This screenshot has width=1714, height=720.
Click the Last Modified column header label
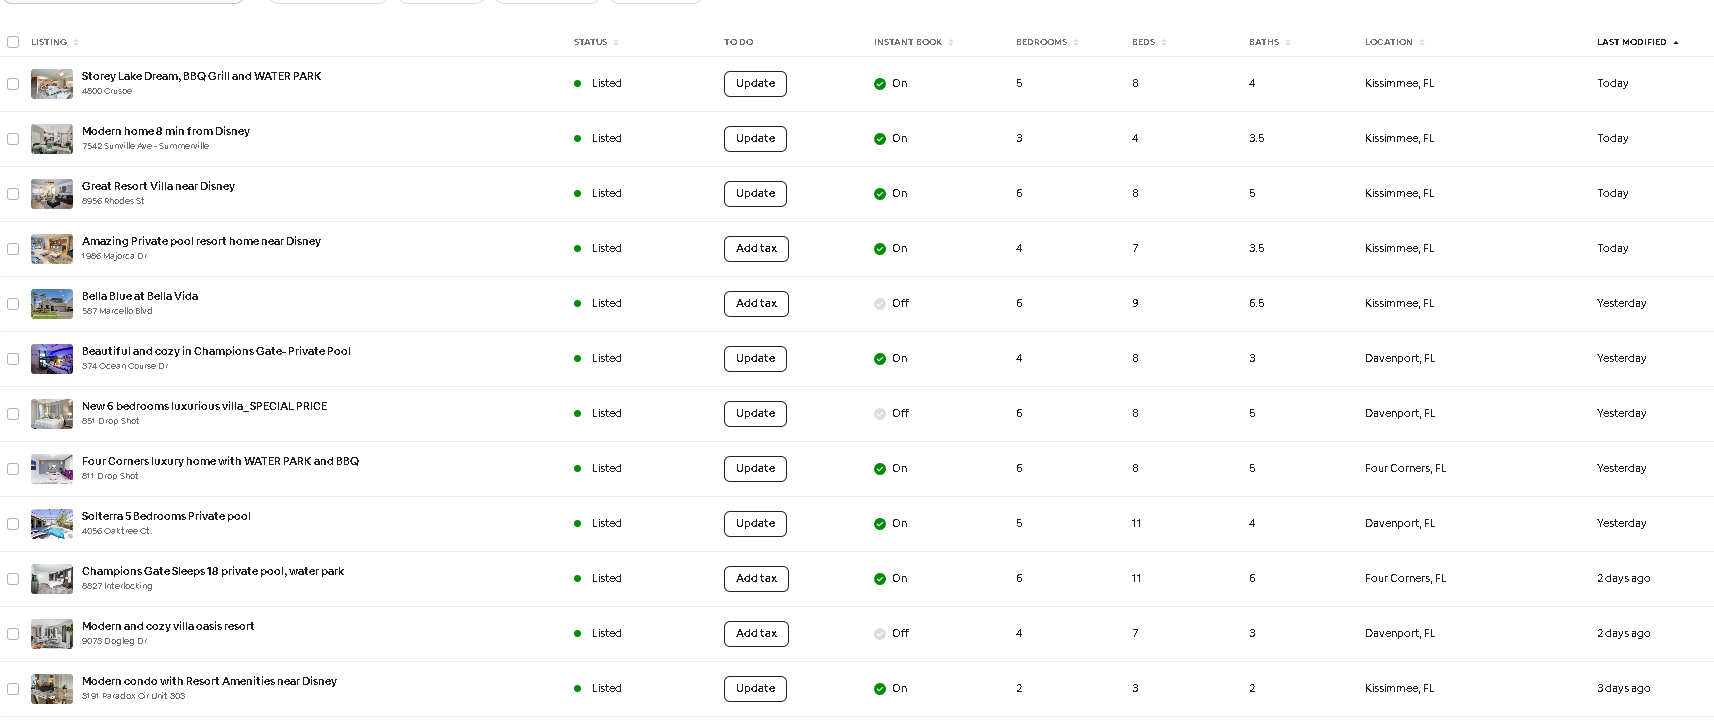pyautogui.click(x=1631, y=42)
